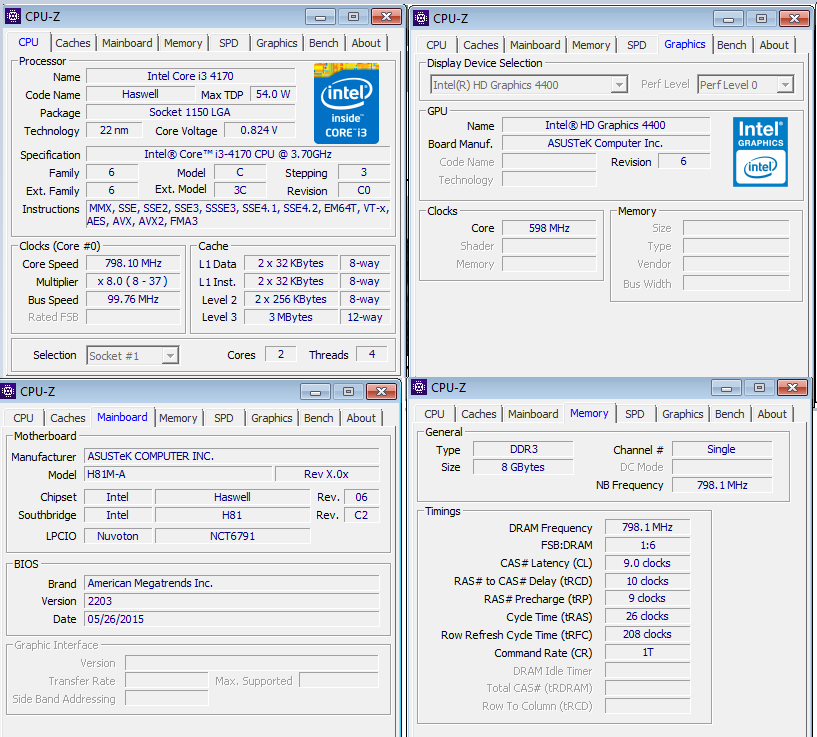Viewport: 817px width, 737px height.
Task: Click the Instructions list field
Action: (238, 214)
